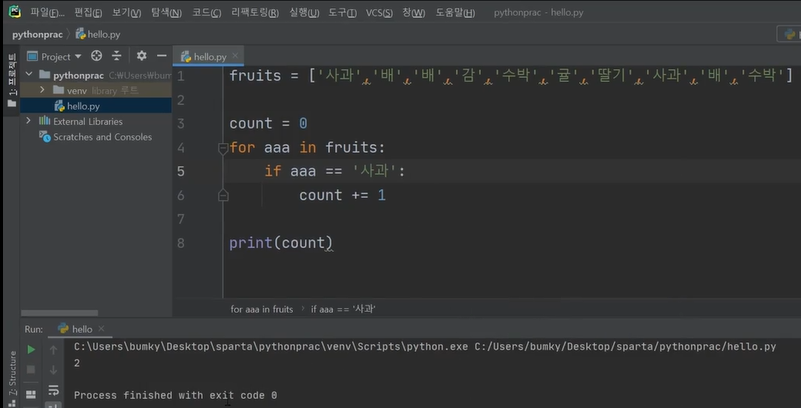This screenshot has height=408, width=801.
Task: Open the 도움말 menu
Action: coord(455,13)
